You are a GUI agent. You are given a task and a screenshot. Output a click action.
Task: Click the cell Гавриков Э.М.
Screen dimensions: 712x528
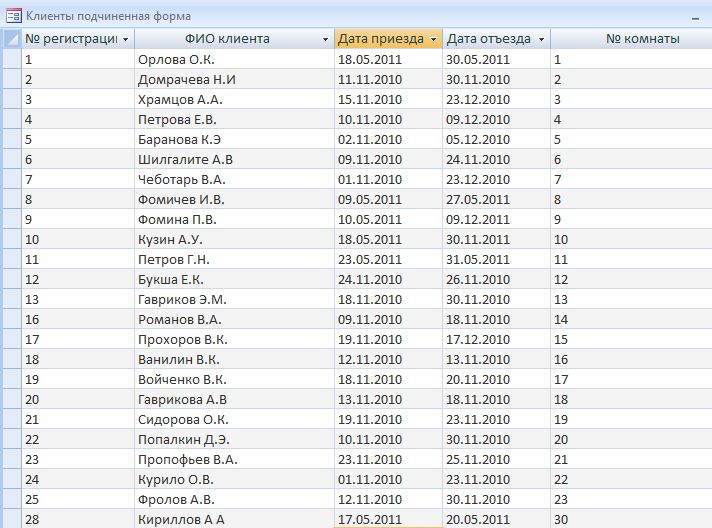click(x=234, y=299)
